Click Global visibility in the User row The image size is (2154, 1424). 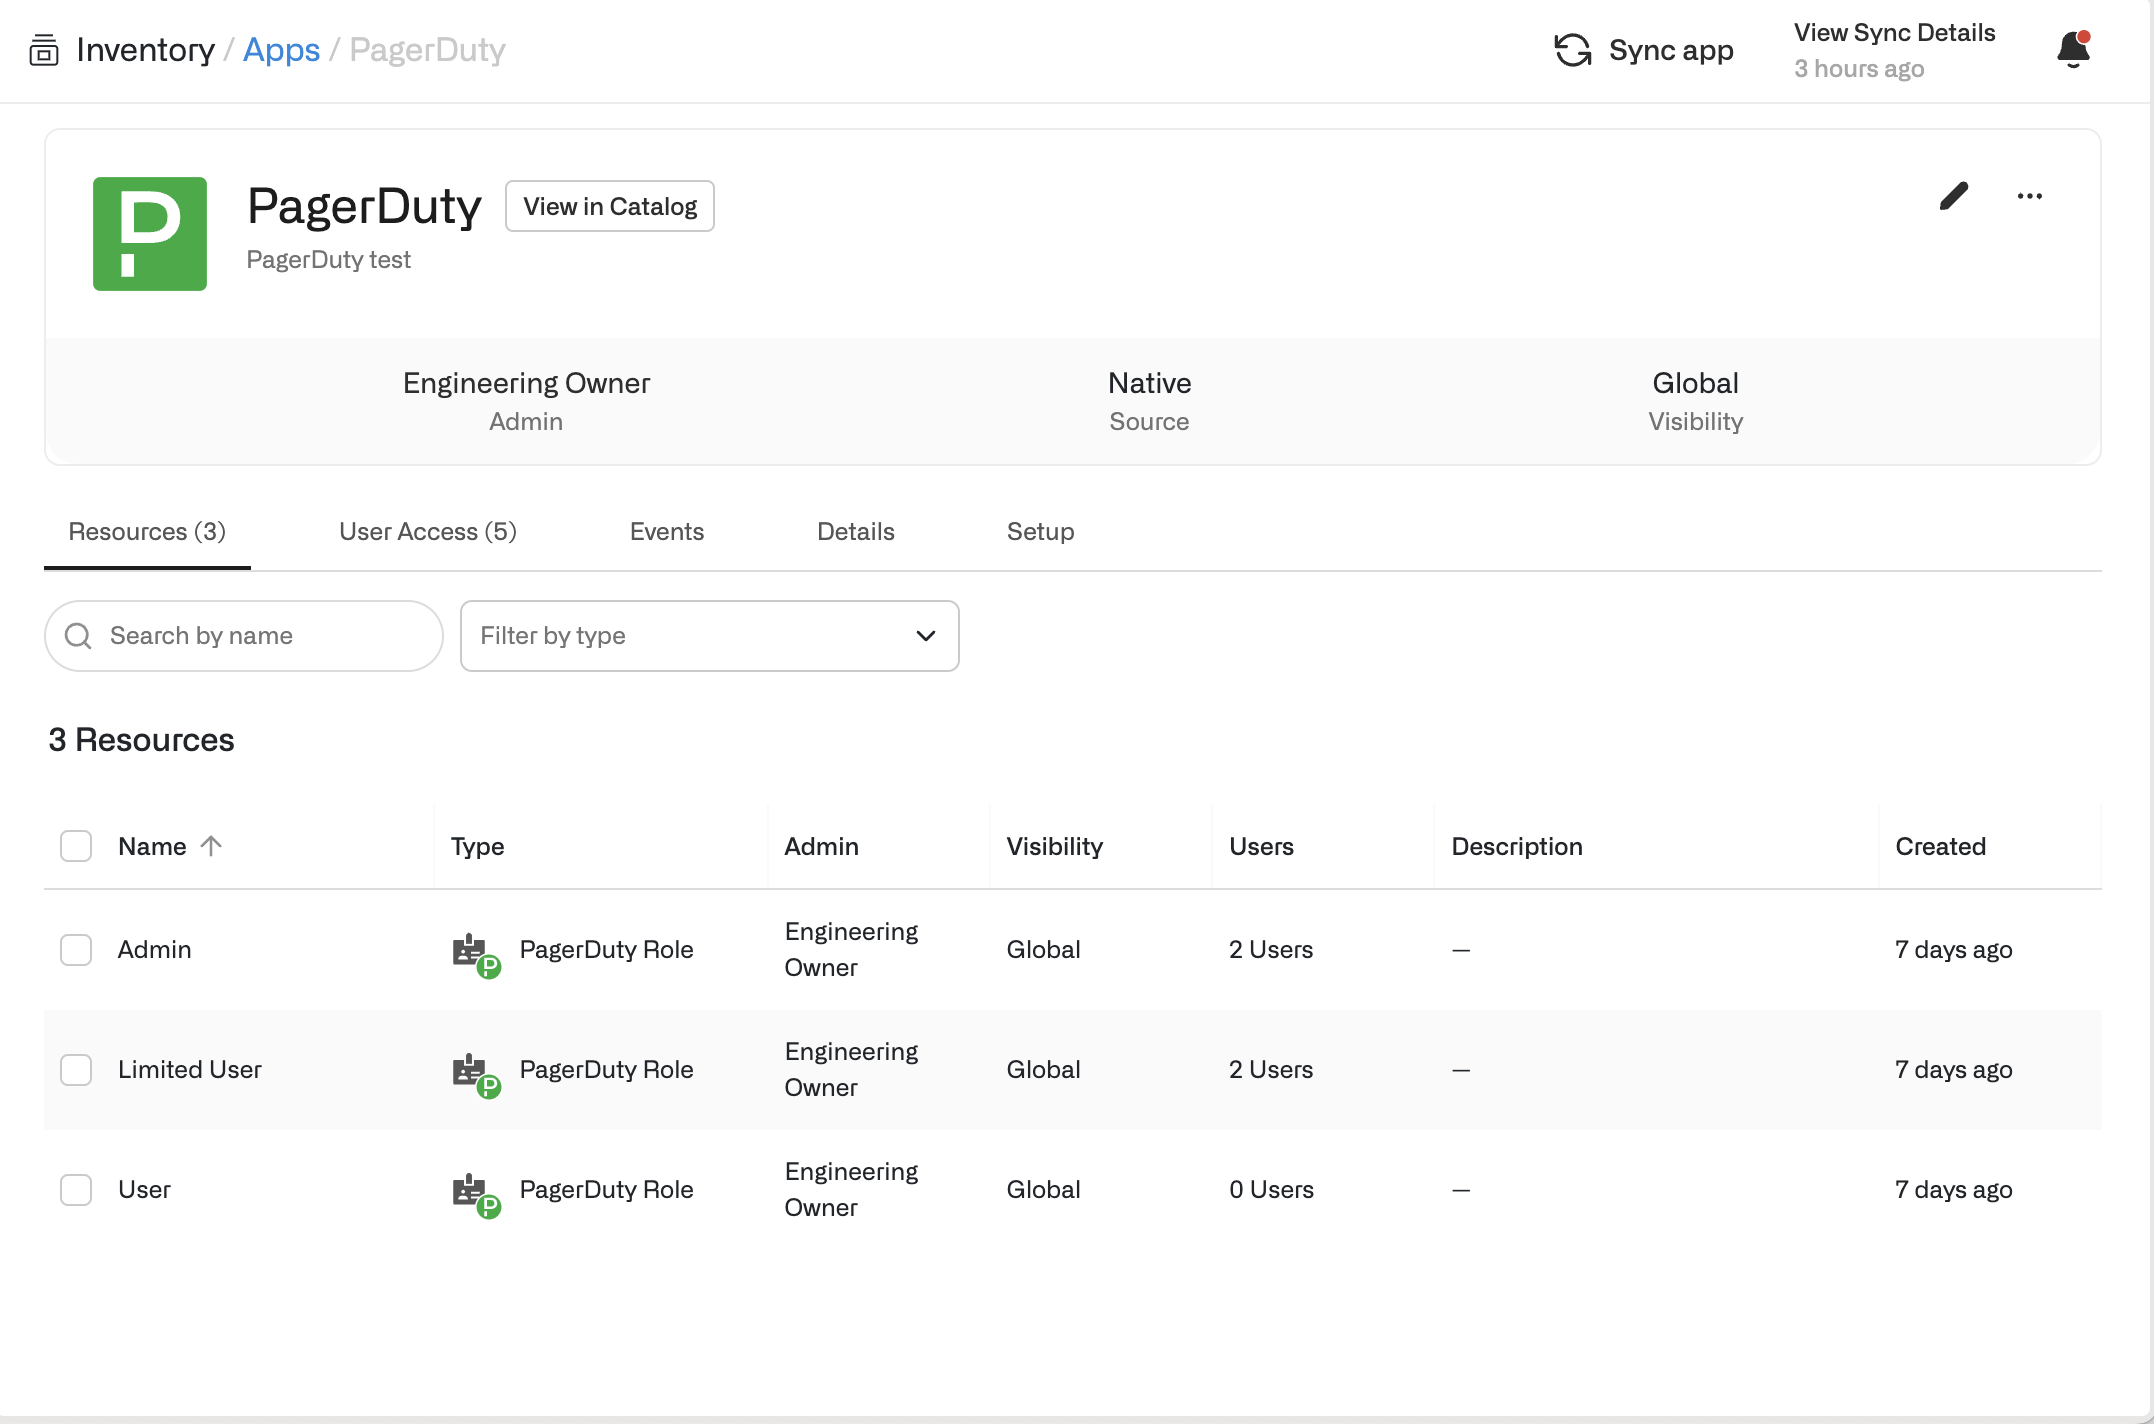[x=1044, y=1190]
